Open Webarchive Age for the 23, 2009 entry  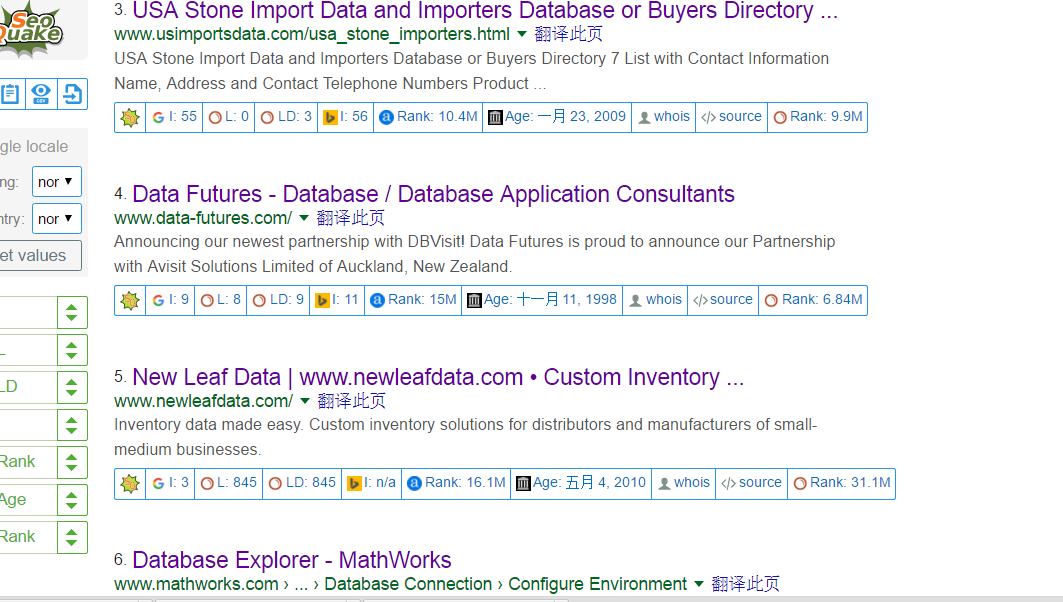tap(557, 117)
